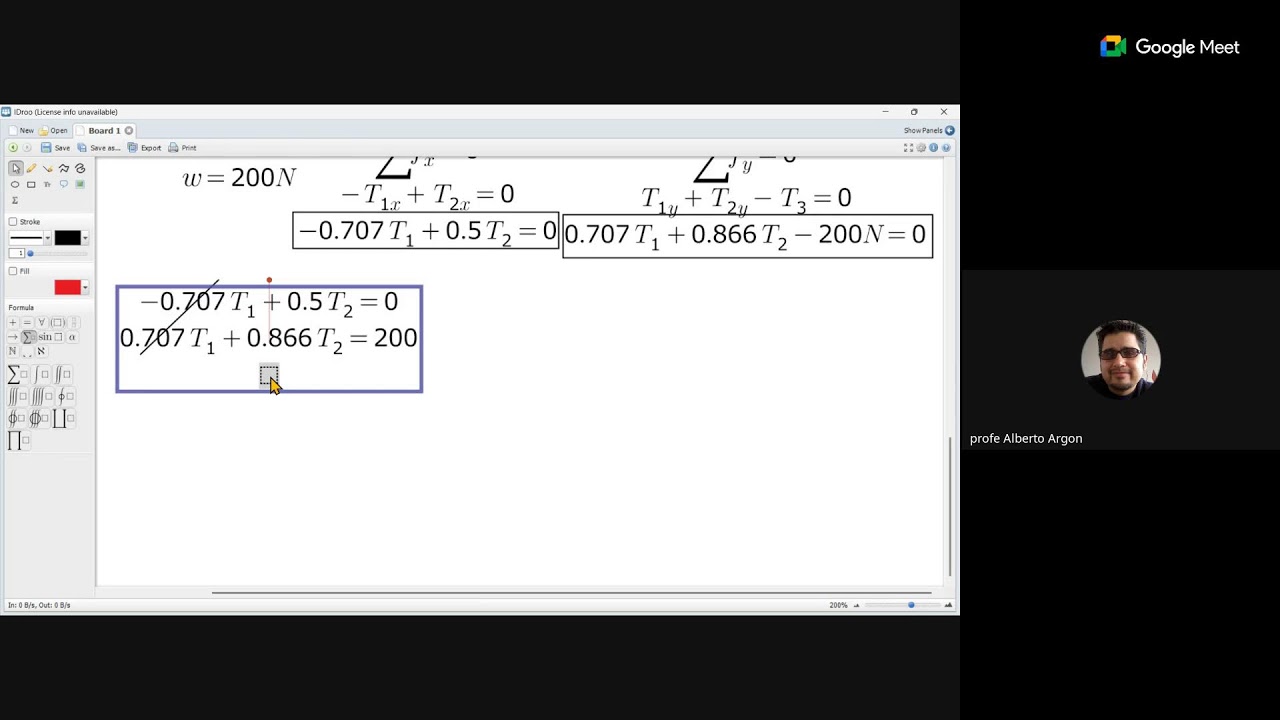Screen dimensions: 1280x720
Task: Click the red fill color swatch
Action: 67,287
